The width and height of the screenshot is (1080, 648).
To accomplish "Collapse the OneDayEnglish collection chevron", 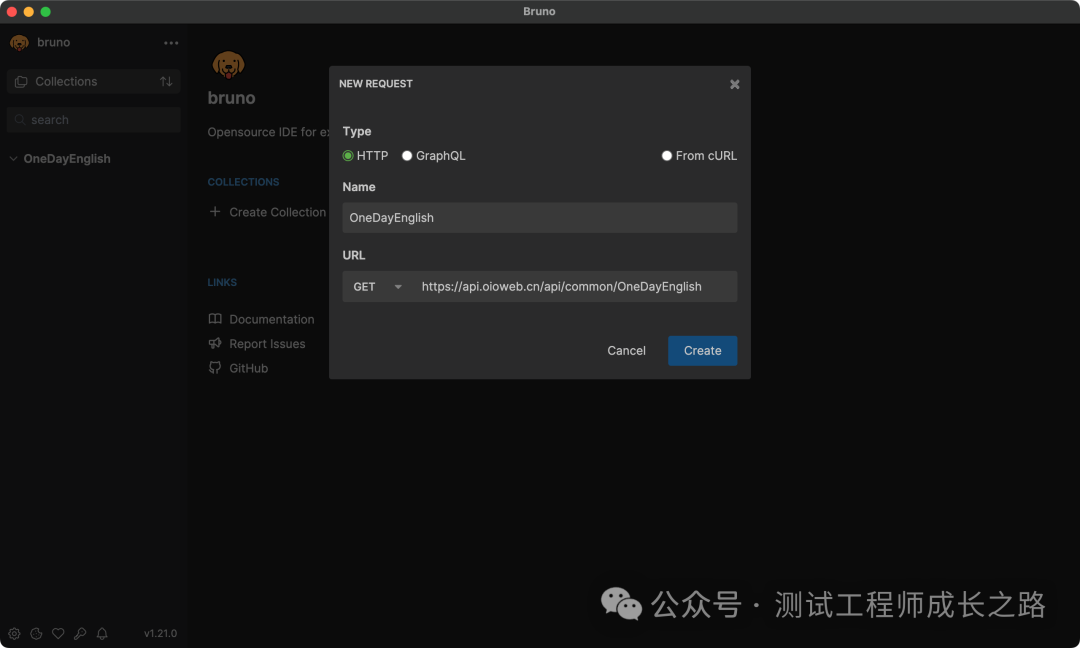I will click(13, 158).
